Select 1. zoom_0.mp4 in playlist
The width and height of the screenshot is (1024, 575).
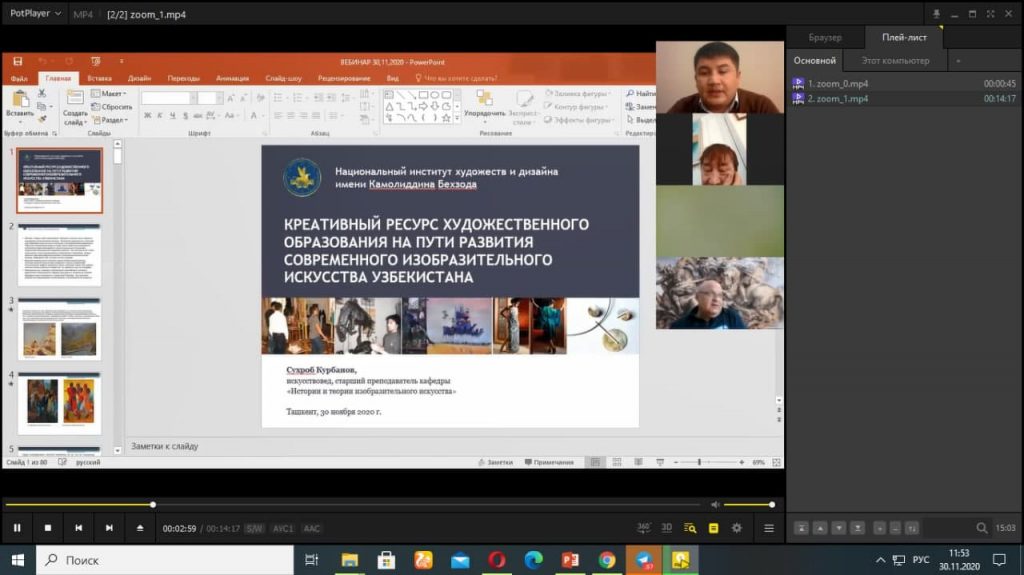[837, 83]
